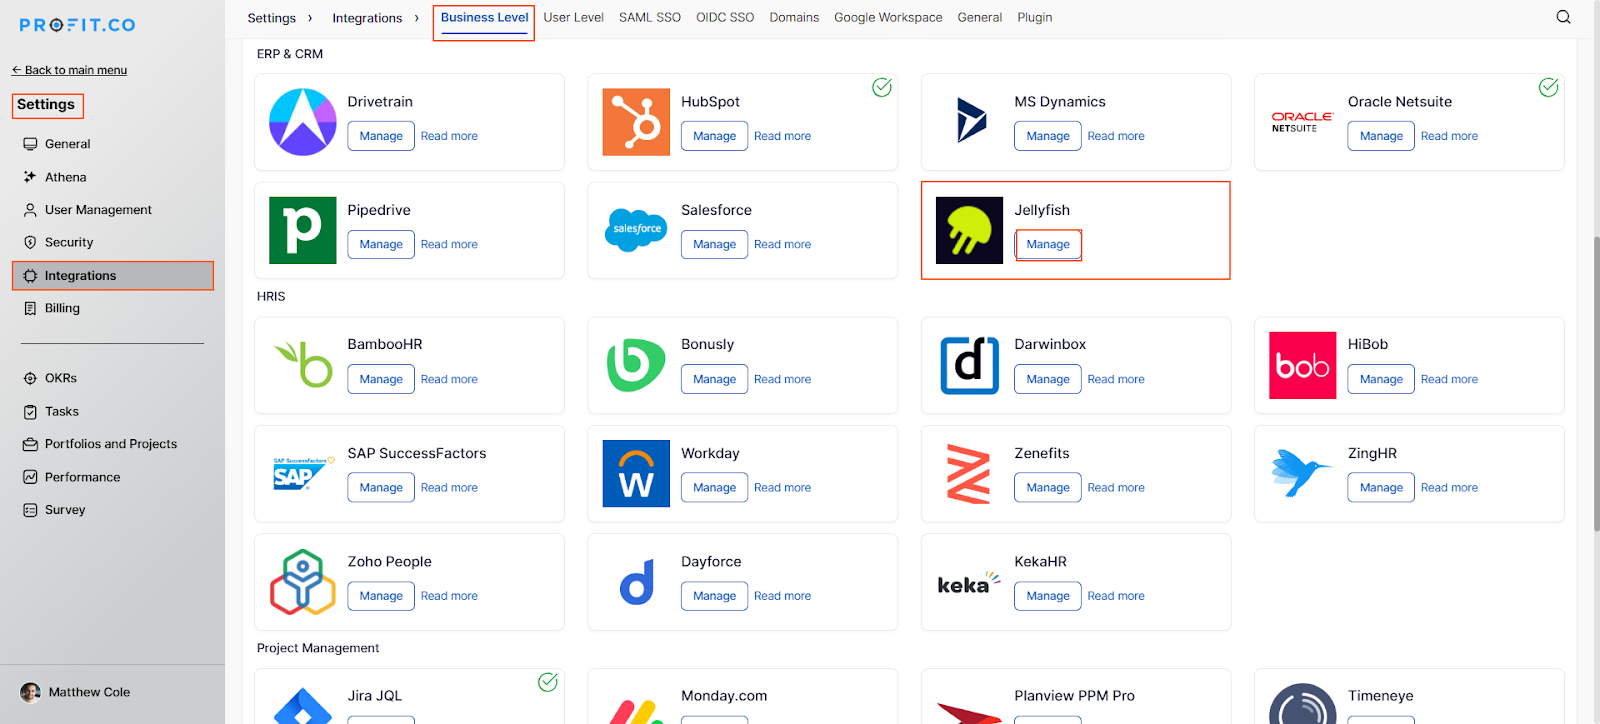Switch to Google Workspace tab

(x=888, y=18)
